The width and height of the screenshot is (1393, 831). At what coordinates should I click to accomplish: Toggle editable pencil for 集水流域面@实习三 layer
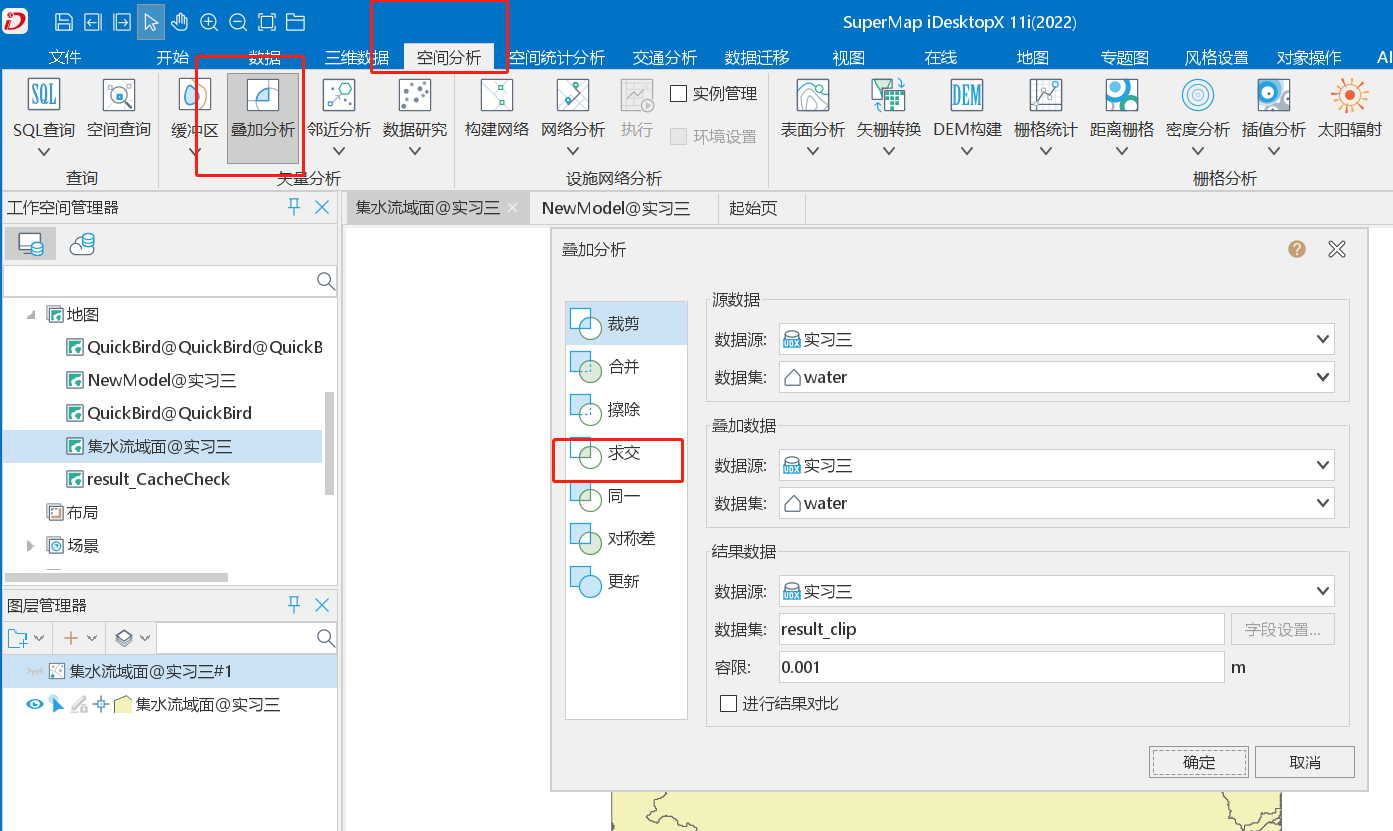click(78, 705)
